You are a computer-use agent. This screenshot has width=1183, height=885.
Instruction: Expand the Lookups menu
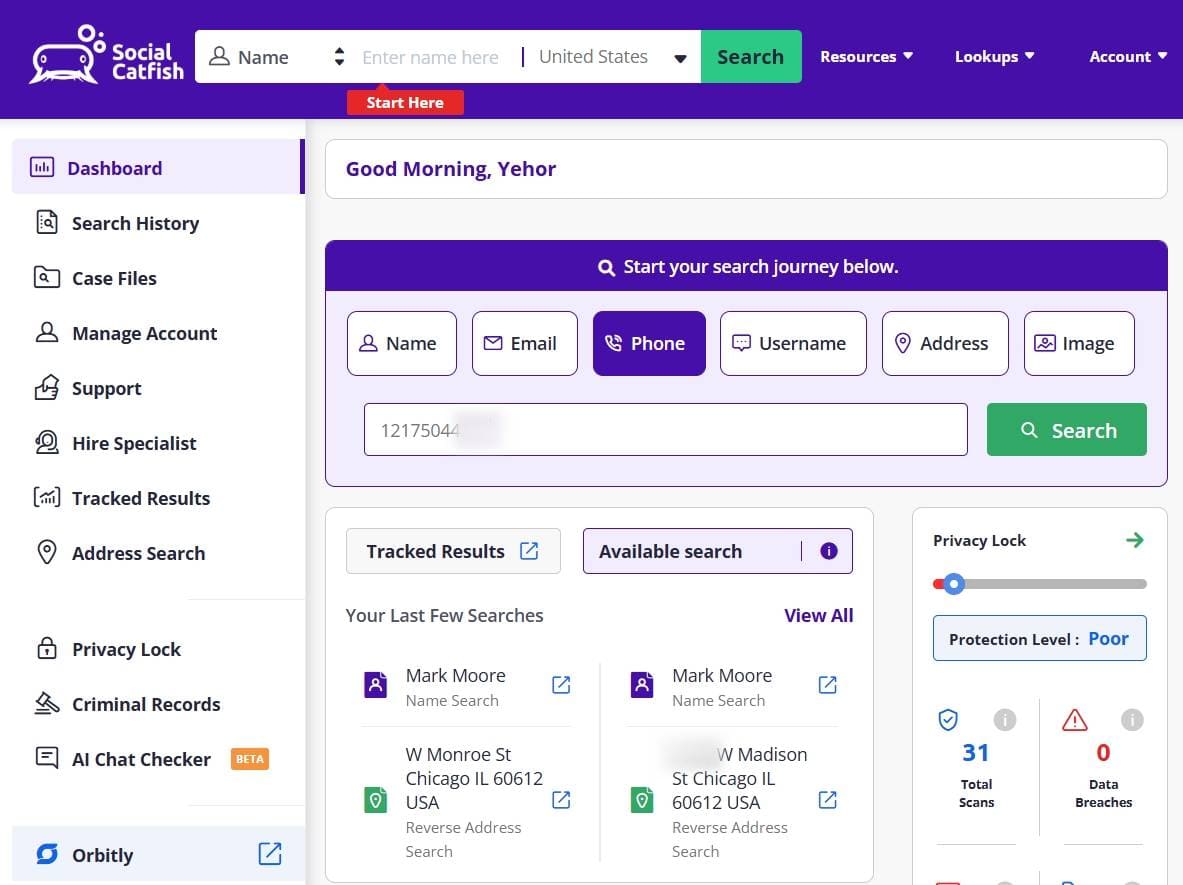click(994, 57)
